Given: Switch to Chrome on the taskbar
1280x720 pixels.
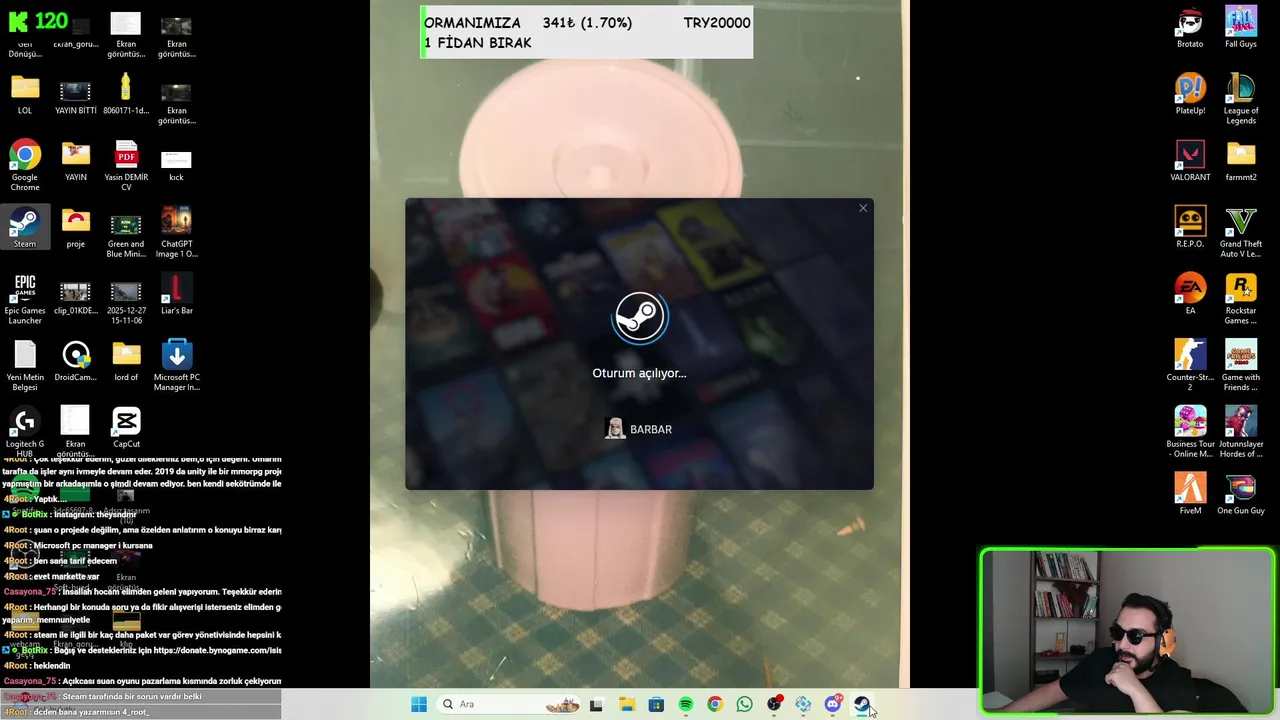Looking at the screenshot, I should [x=714, y=705].
